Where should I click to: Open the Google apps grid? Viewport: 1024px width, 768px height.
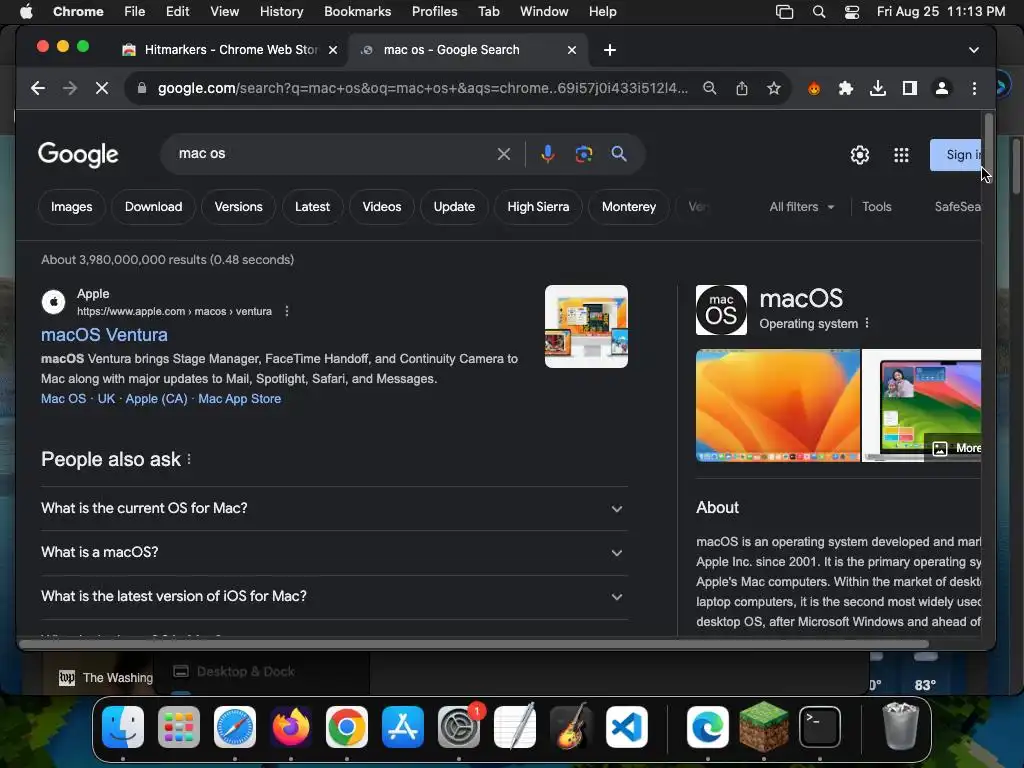point(901,155)
